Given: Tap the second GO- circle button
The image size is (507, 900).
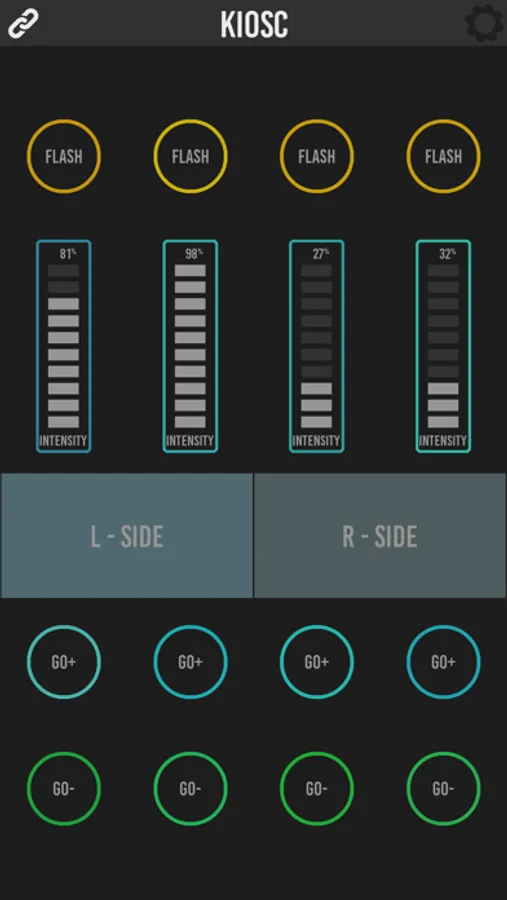Looking at the screenshot, I should (x=191, y=789).
